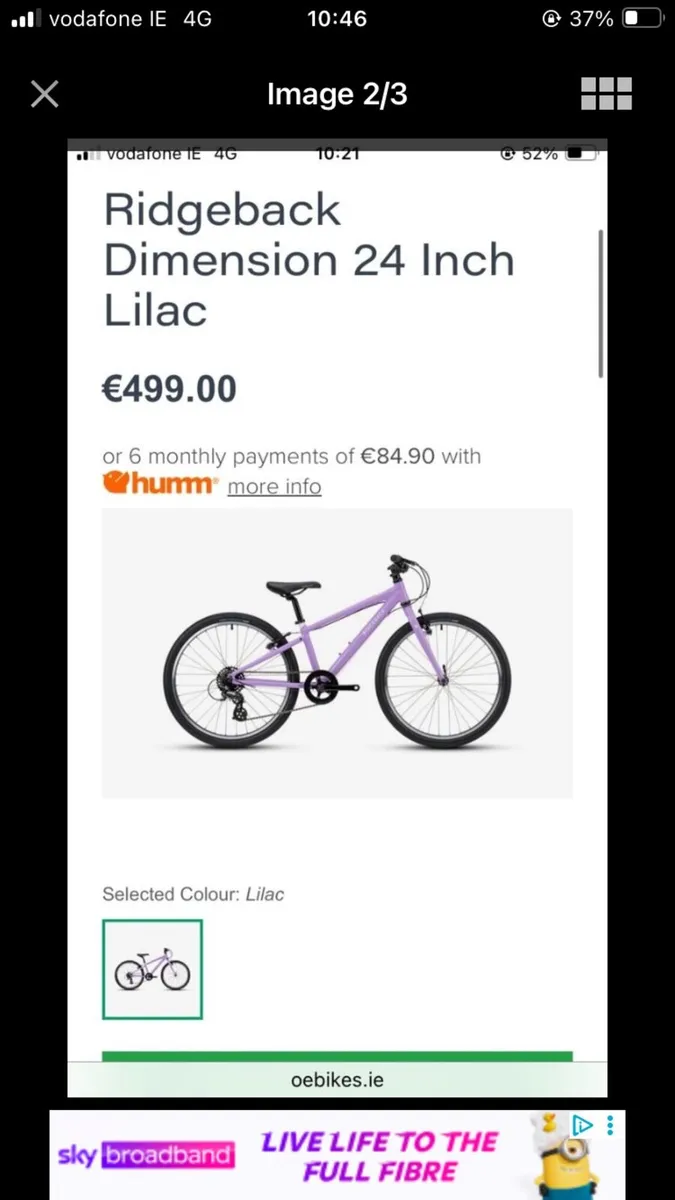675x1200 pixels.
Task: Click the 'more info' link
Action: 274,487
